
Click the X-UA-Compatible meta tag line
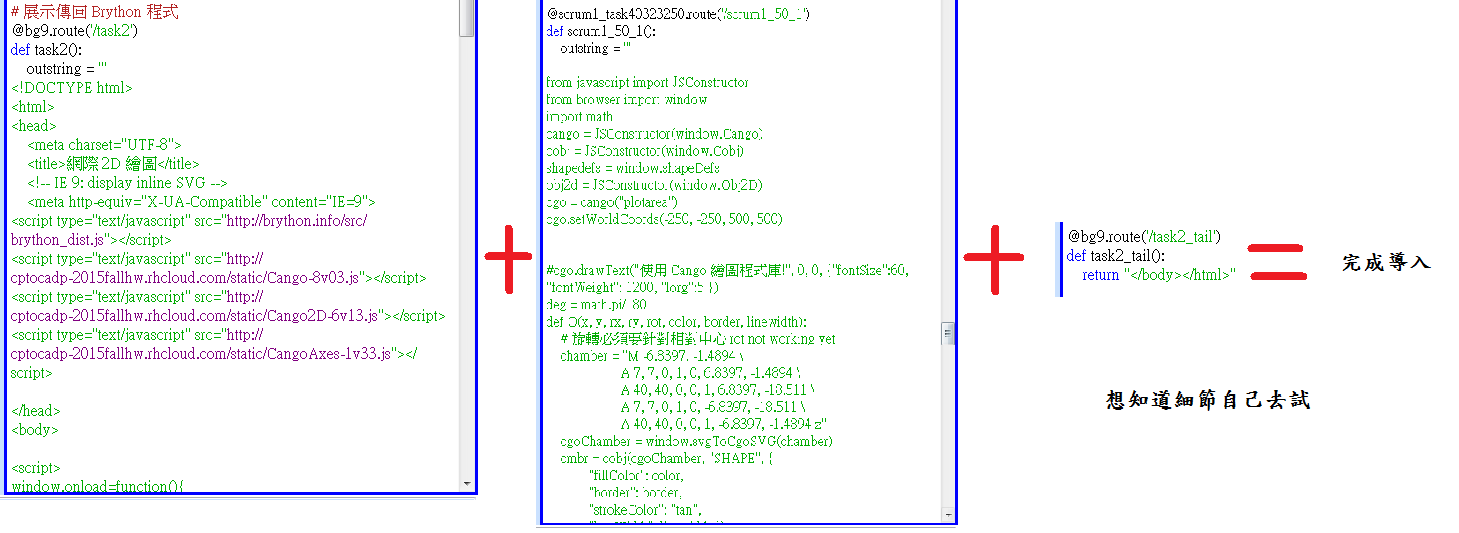pos(201,202)
